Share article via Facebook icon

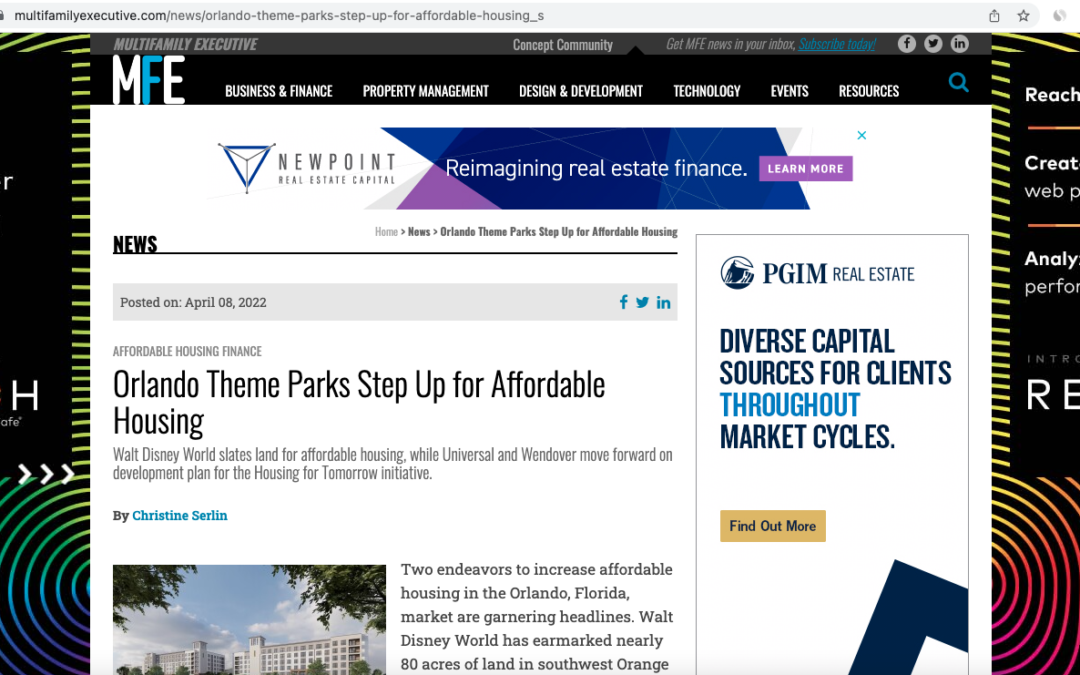623,302
